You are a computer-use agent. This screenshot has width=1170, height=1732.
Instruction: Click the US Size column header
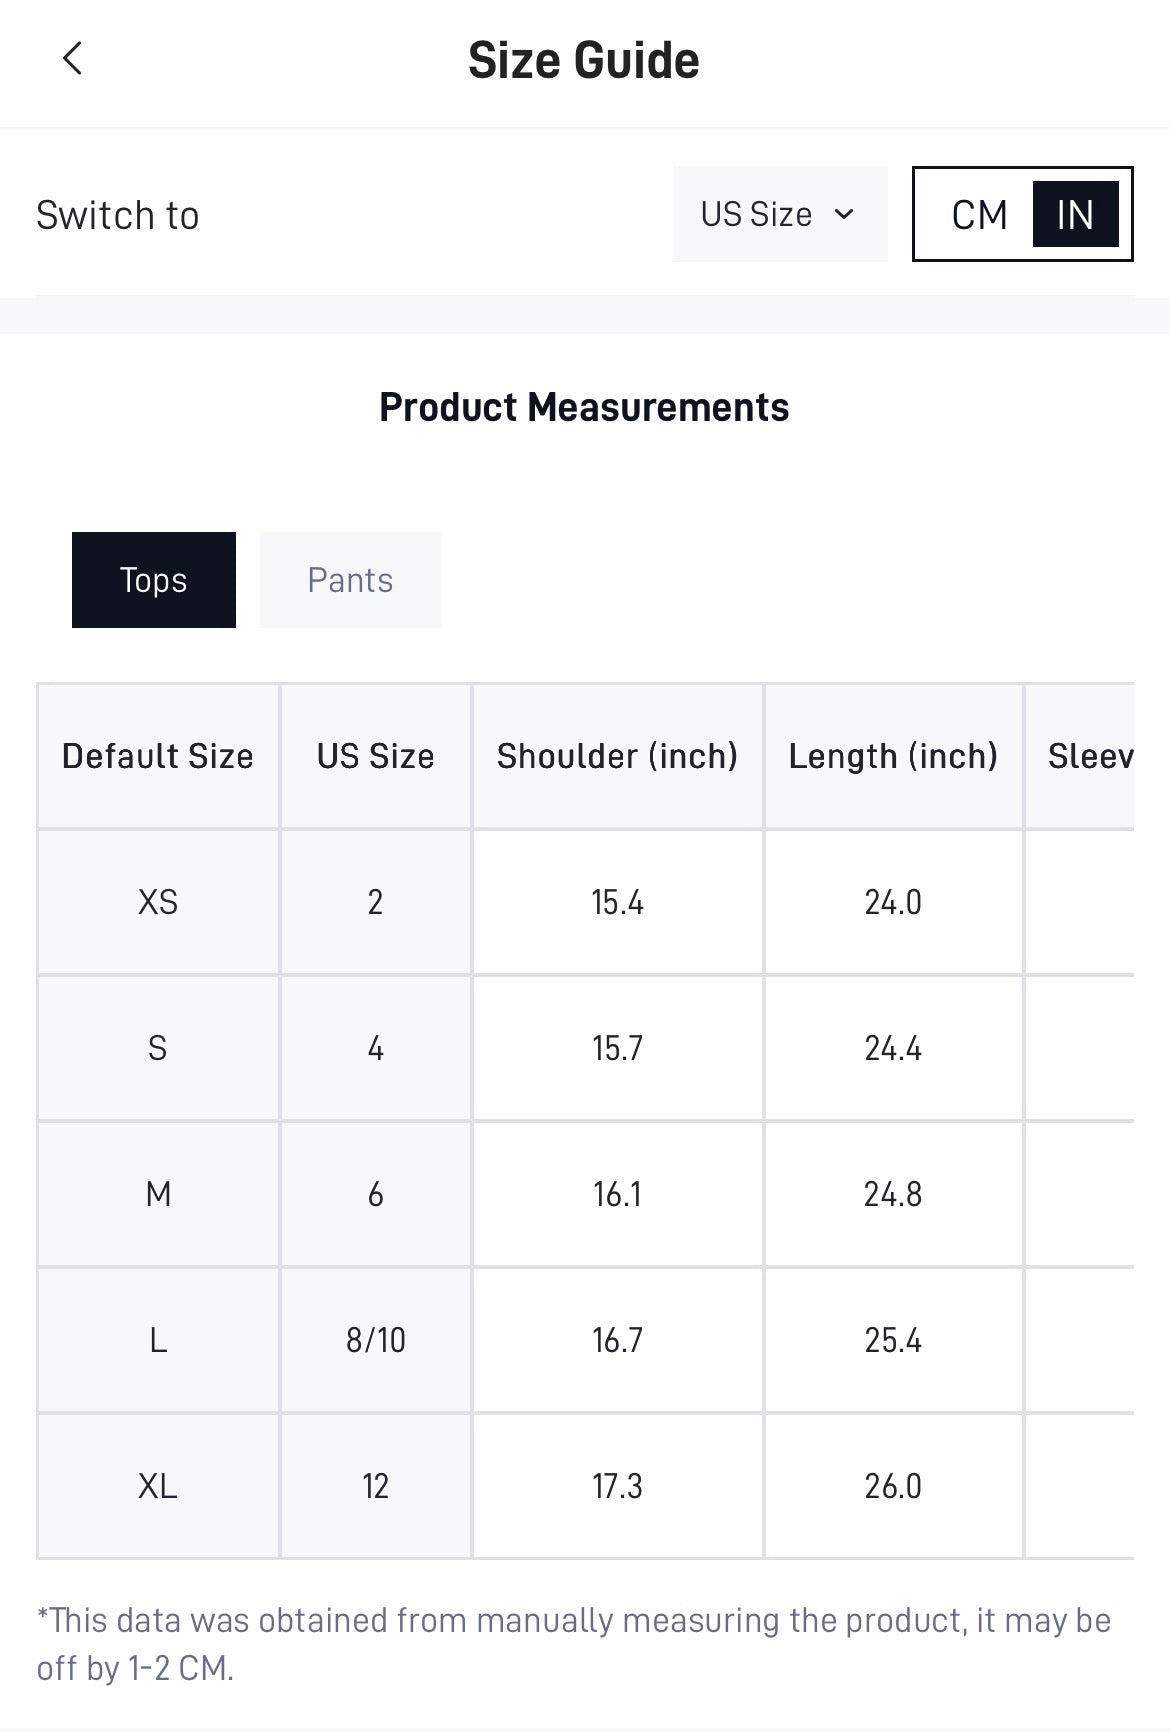tap(376, 756)
